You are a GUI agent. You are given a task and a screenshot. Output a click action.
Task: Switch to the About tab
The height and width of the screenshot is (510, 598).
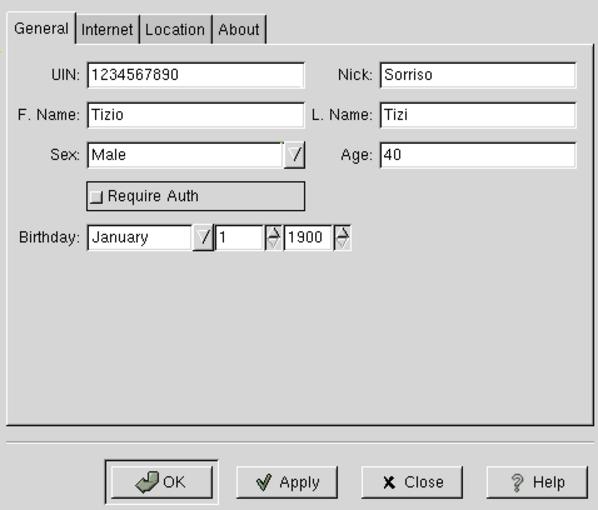(x=239, y=29)
